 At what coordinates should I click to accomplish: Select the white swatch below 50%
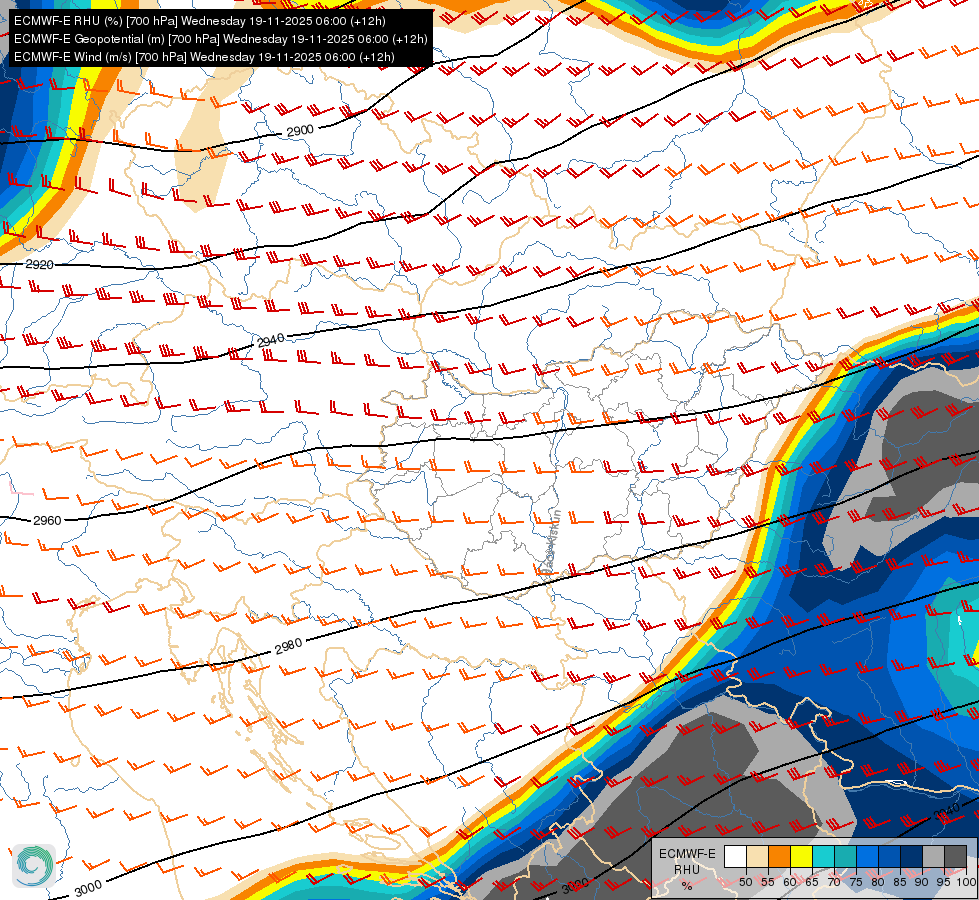tap(735, 856)
